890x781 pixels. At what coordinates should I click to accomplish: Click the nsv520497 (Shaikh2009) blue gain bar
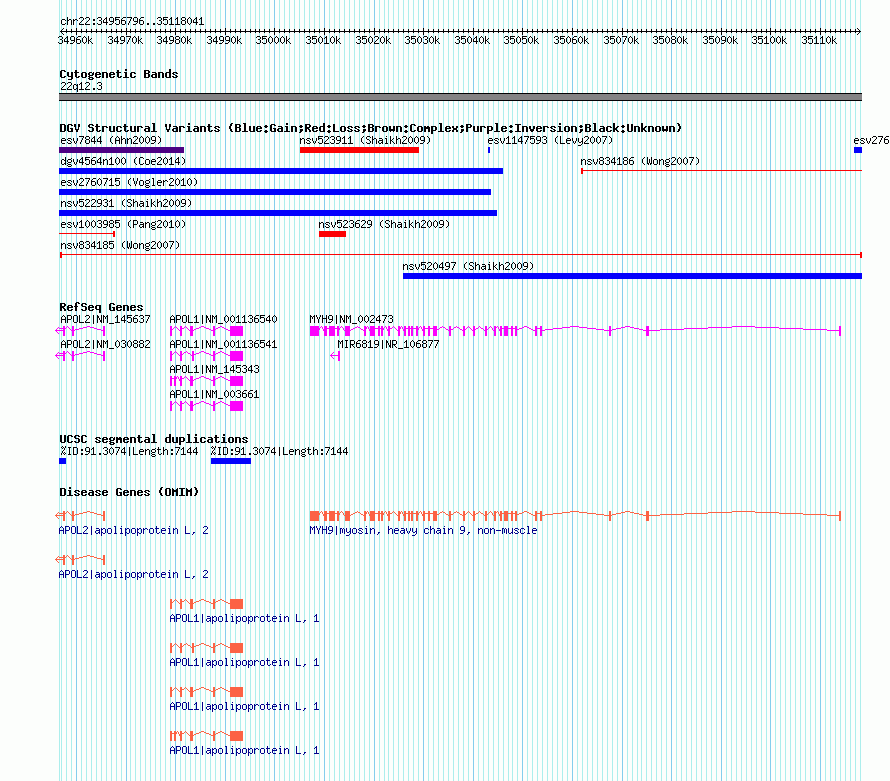(x=632, y=276)
